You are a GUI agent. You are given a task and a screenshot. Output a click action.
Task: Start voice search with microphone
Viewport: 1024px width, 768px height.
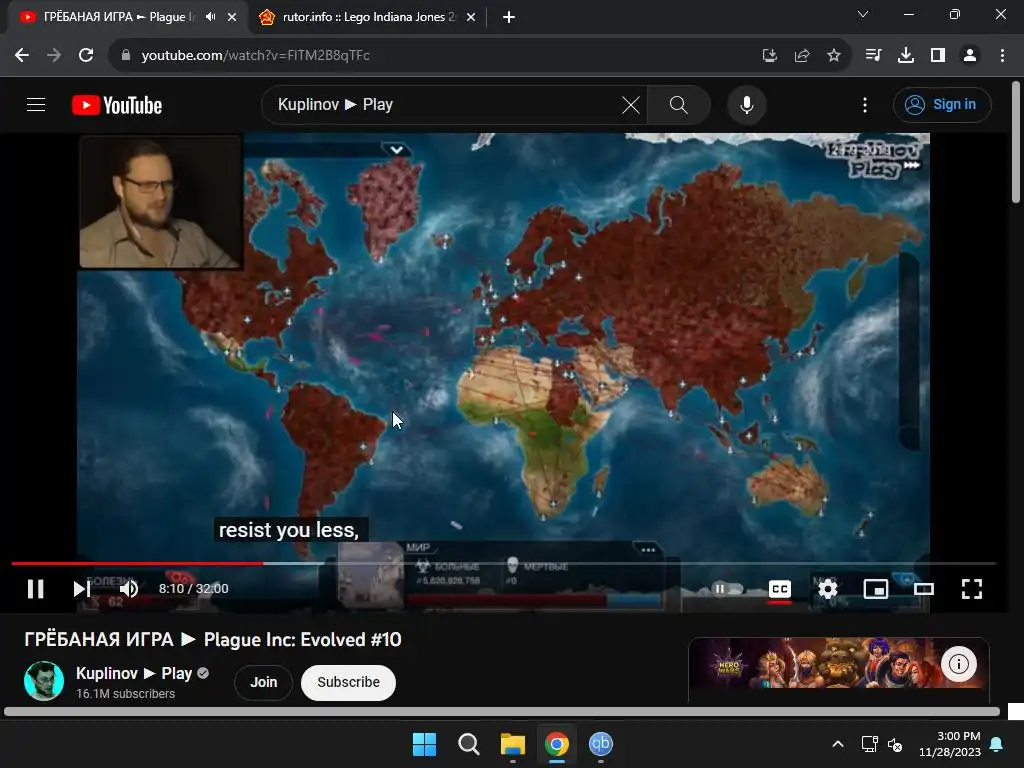click(746, 104)
